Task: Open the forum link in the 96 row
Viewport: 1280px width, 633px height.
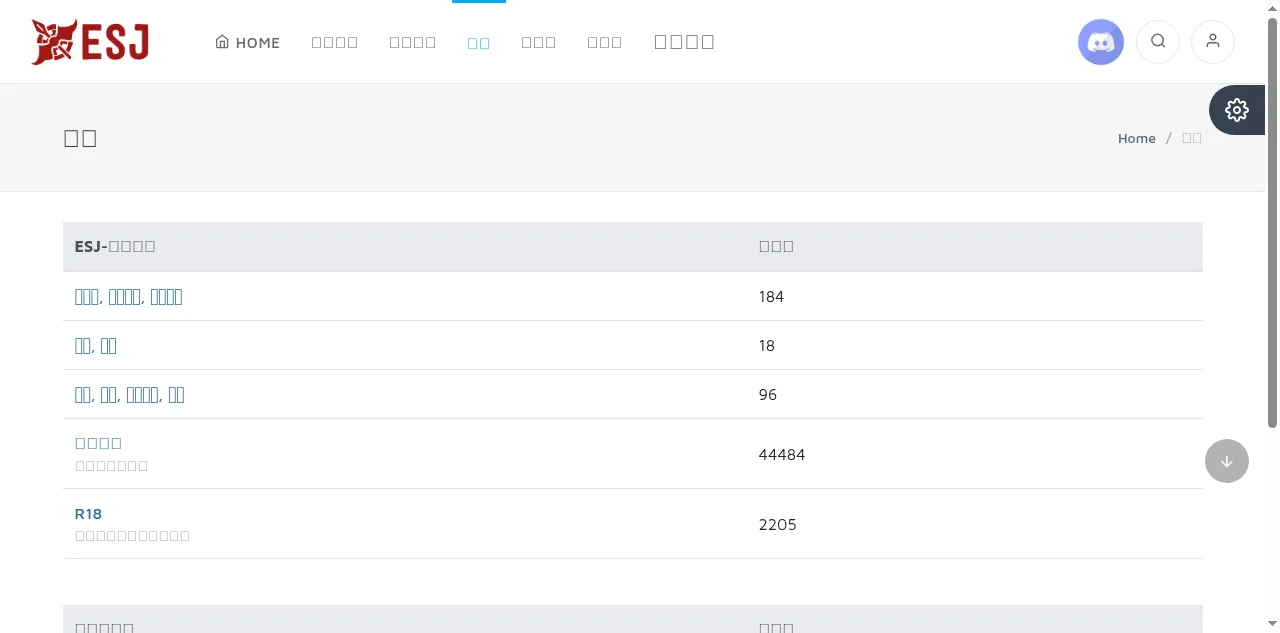Action: 130,394
